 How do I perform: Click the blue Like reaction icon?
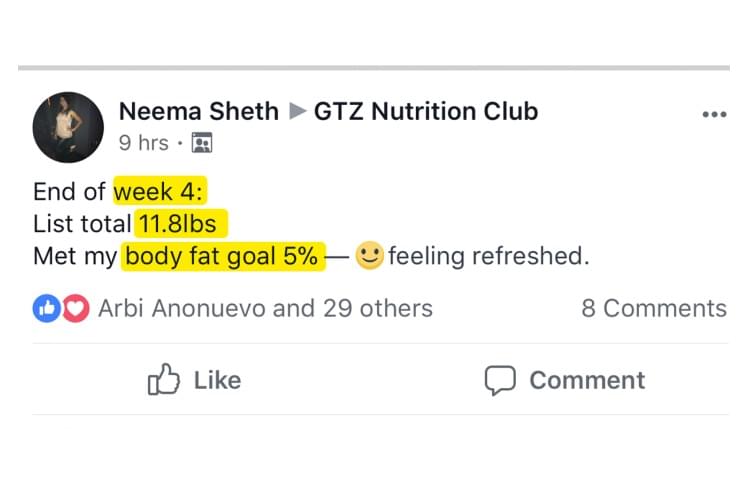(x=45, y=309)
